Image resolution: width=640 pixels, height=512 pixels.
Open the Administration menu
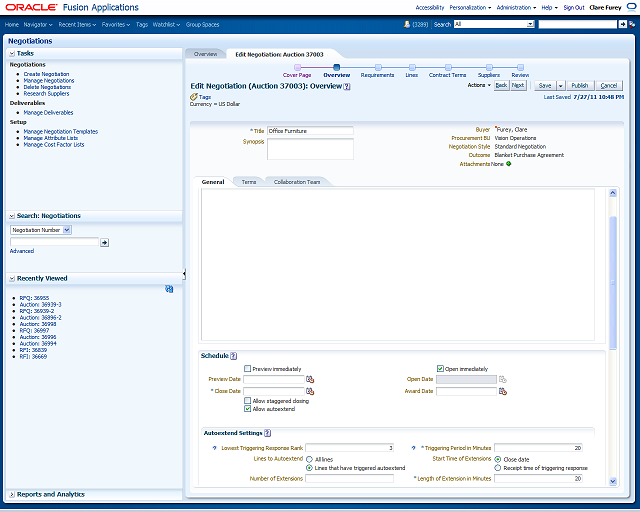(x=516, y=7)
